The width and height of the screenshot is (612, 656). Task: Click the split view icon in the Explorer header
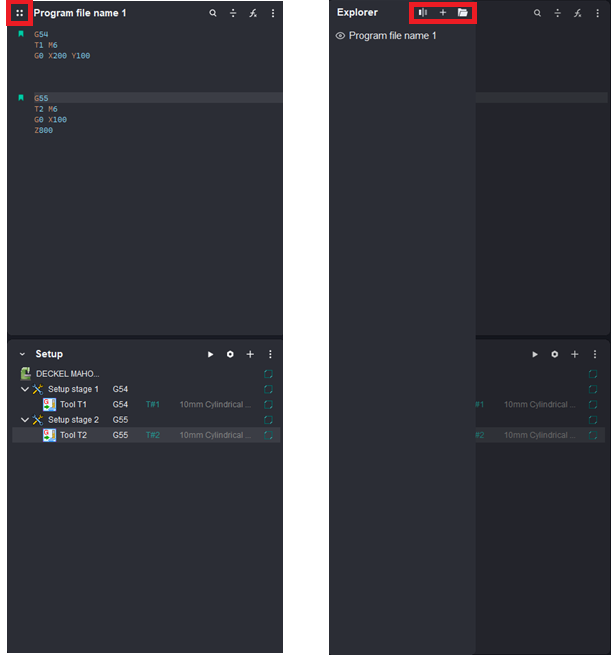(423, 13)
